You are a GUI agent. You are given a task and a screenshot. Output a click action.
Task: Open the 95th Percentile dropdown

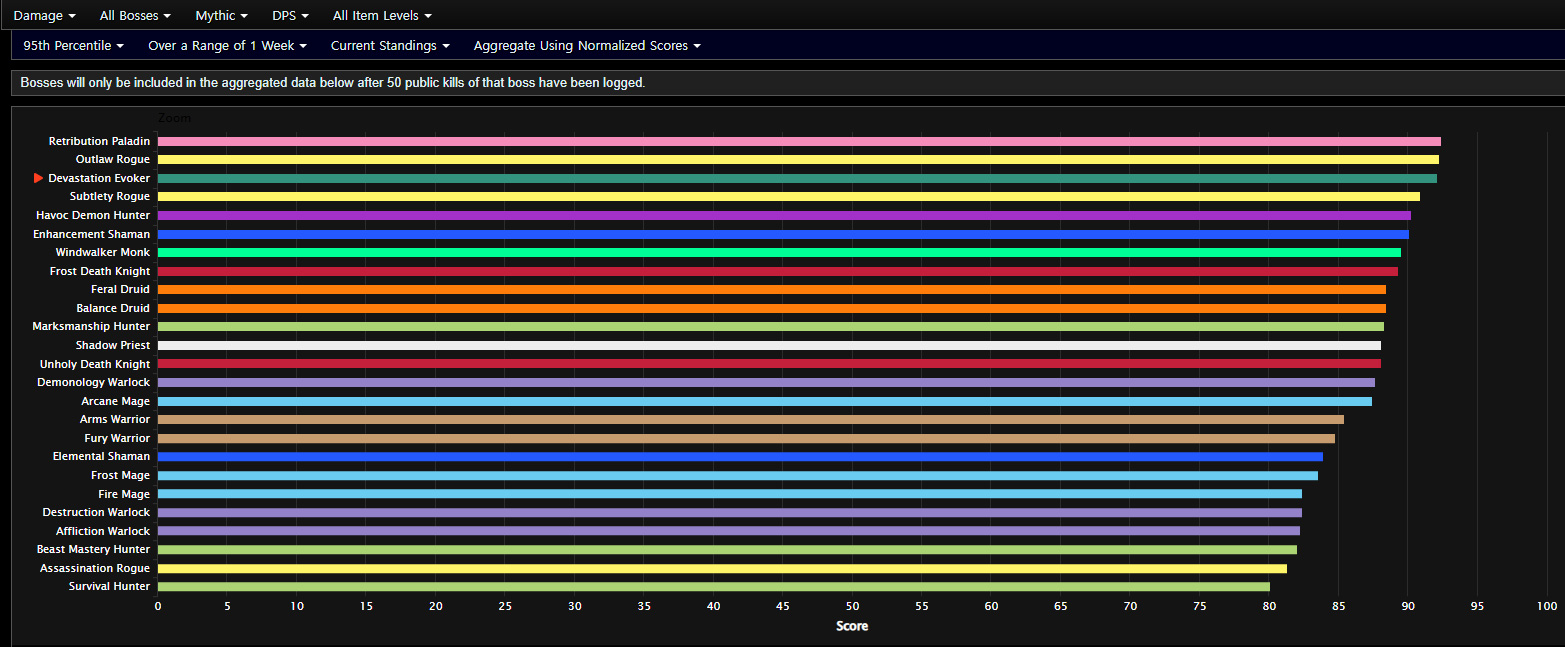coord(73,46)
